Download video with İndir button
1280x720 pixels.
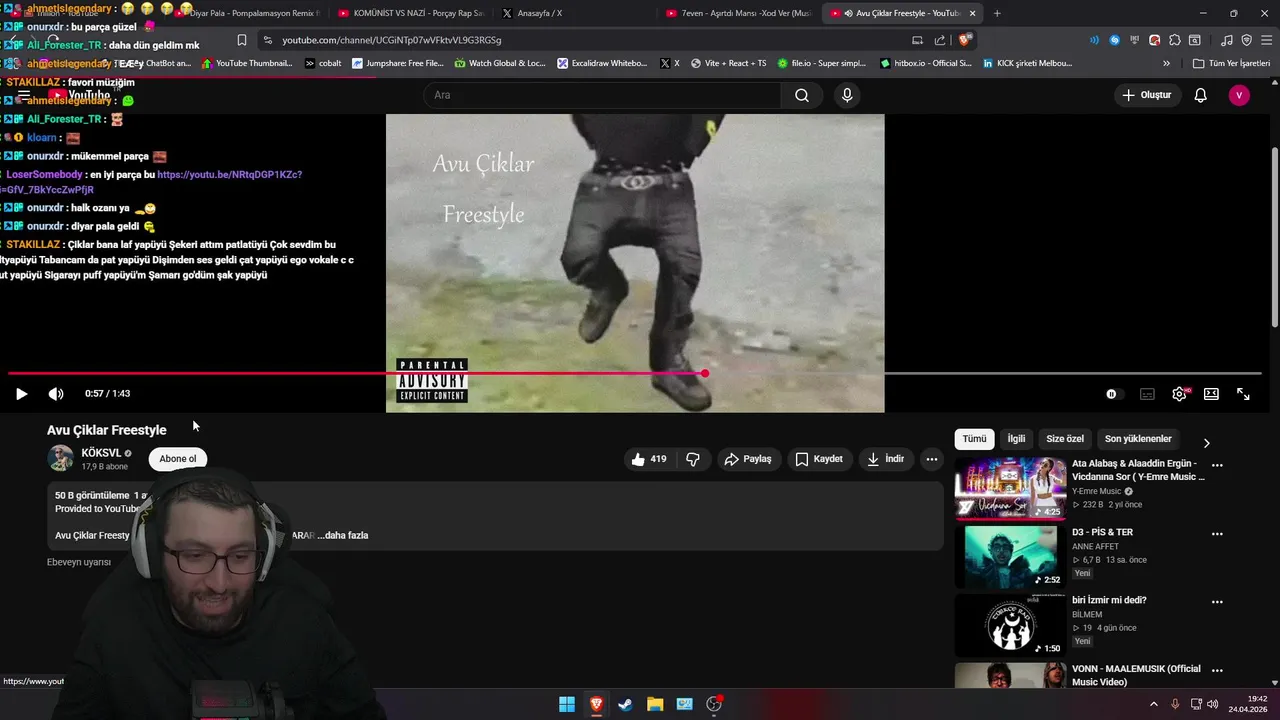click(x=885, y=459)
